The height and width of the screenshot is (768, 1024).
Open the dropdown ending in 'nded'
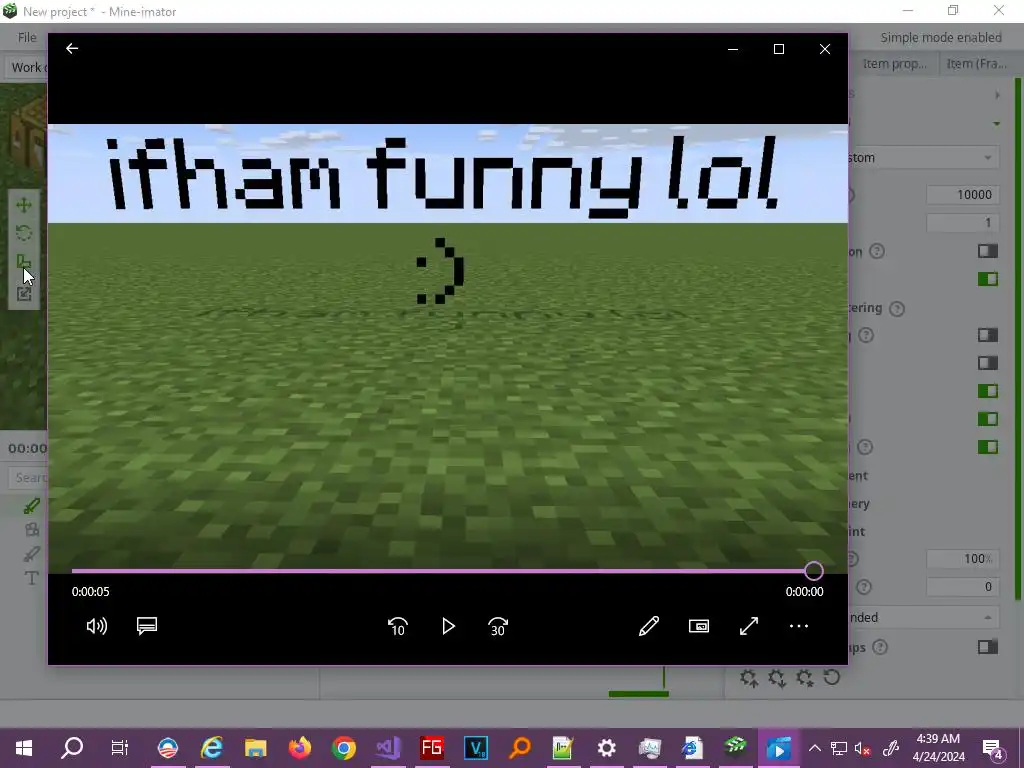pyautogui.click(x=923, y=617)
